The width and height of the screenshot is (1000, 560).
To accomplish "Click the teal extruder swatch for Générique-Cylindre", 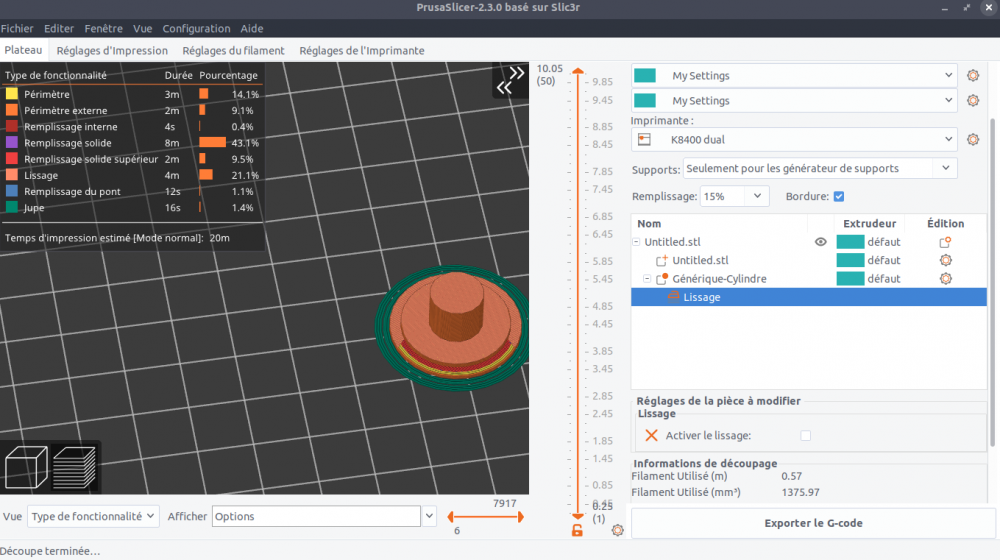I will tap(850, 279).
